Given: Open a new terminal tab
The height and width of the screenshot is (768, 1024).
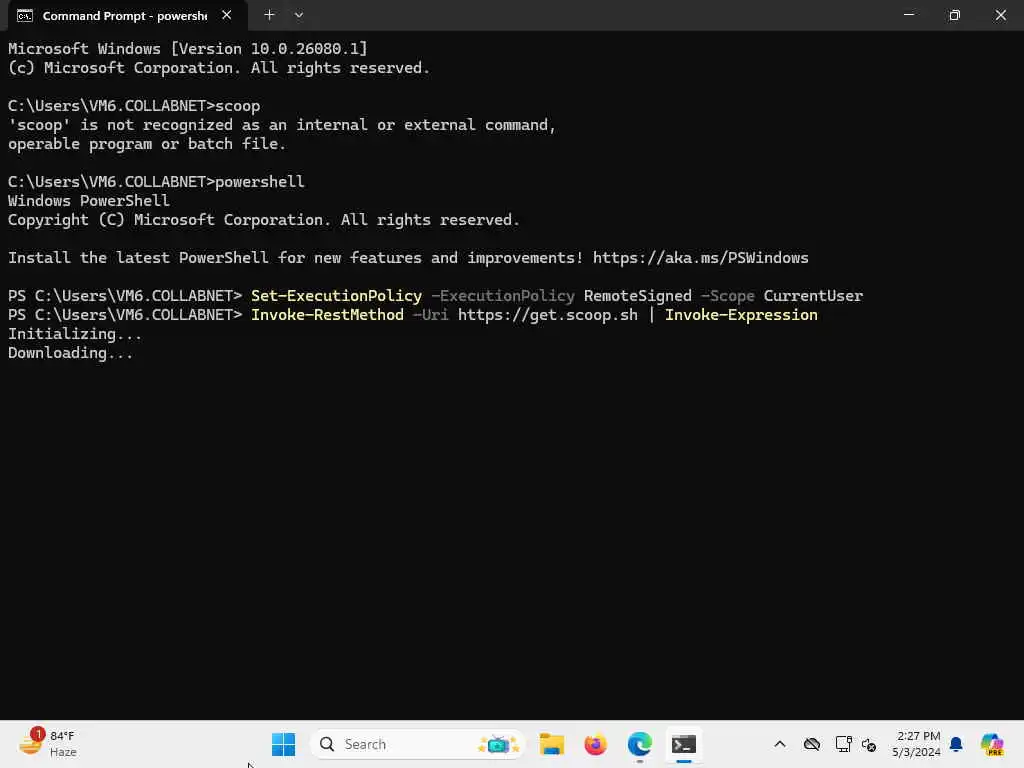Looking at the screenshot, I should pyautogui.click(x=269, y=15).
